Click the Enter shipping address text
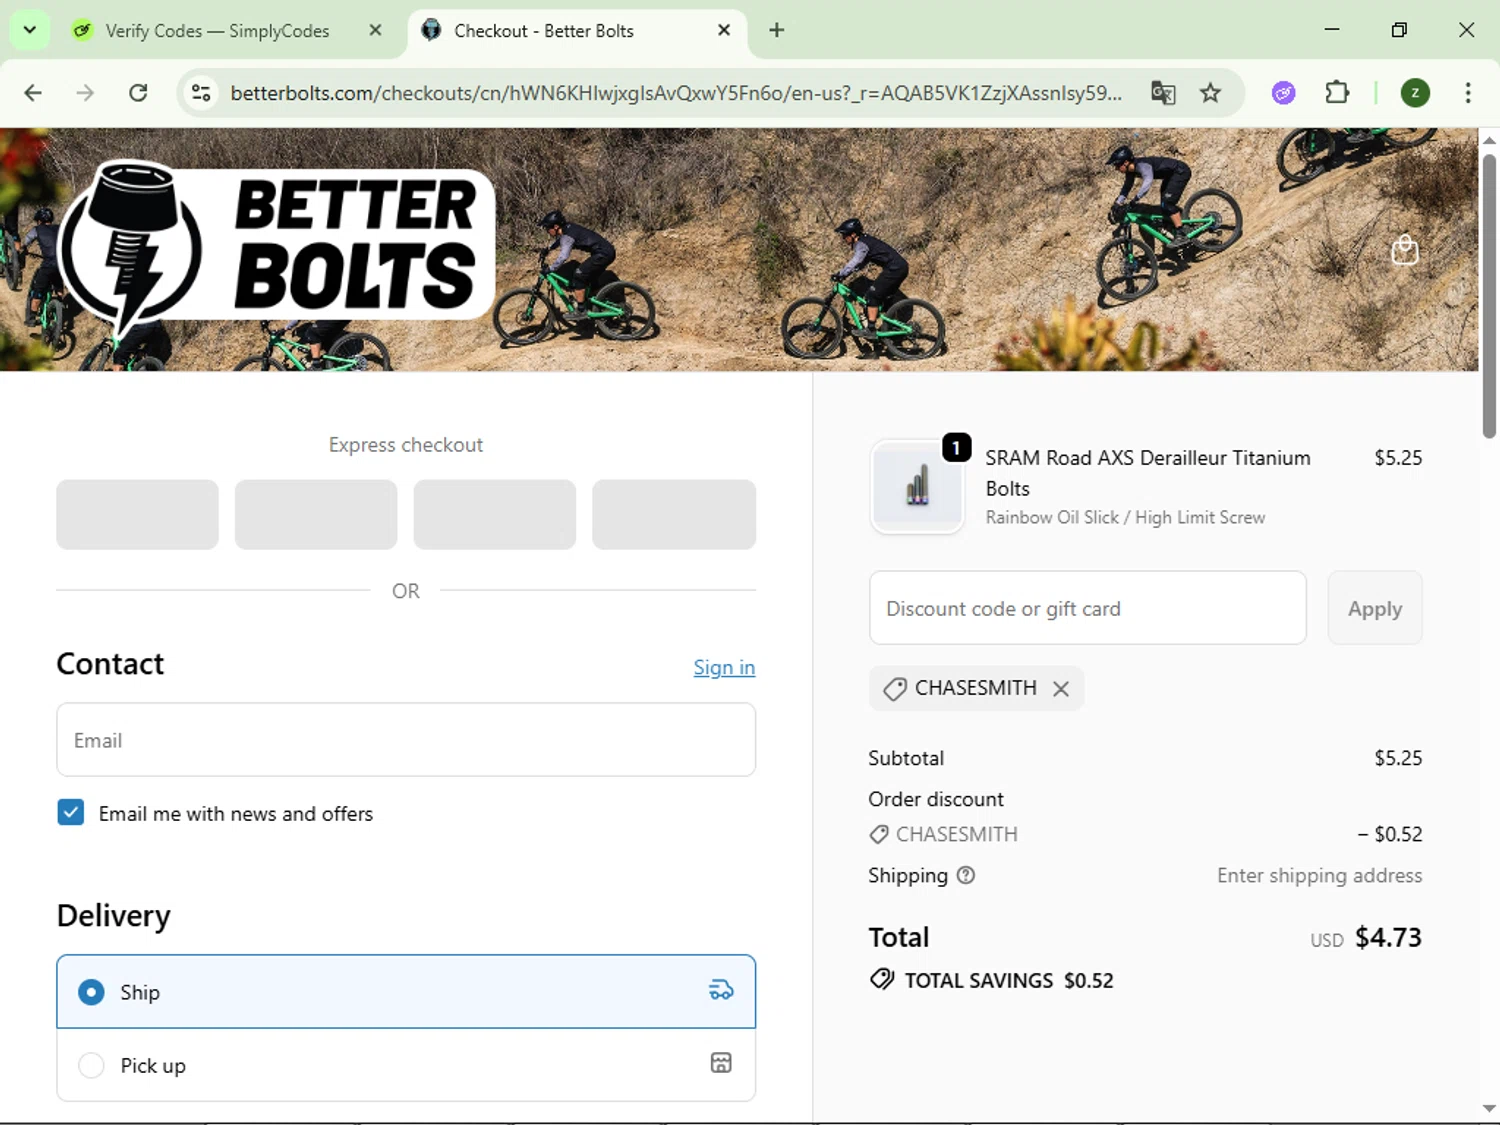The width and height of the screenshot is (1500, 1125). coord(1319,875)
